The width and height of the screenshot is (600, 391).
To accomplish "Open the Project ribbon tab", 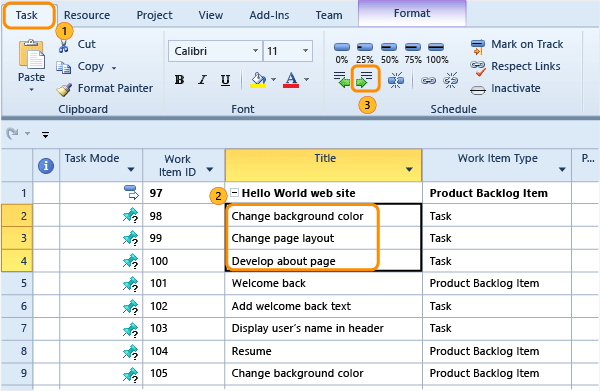I will (x=155, y=15).
